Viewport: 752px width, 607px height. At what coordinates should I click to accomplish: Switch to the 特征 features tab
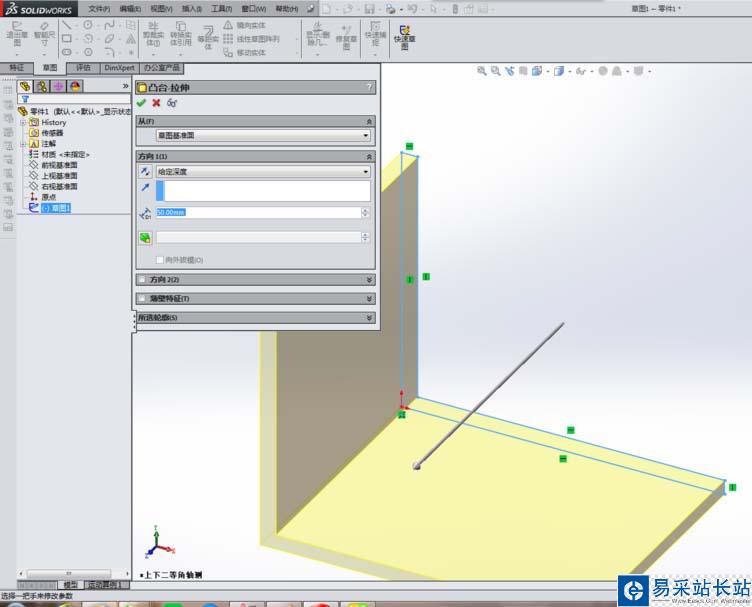pos(17,68)
